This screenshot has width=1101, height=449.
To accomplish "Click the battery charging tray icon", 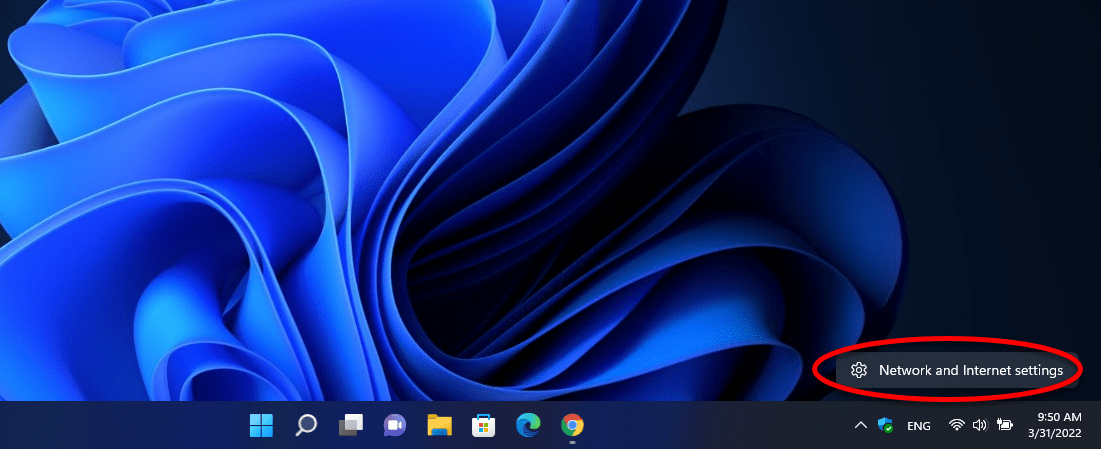I will pyautogui.click(x=1005, y=425).
